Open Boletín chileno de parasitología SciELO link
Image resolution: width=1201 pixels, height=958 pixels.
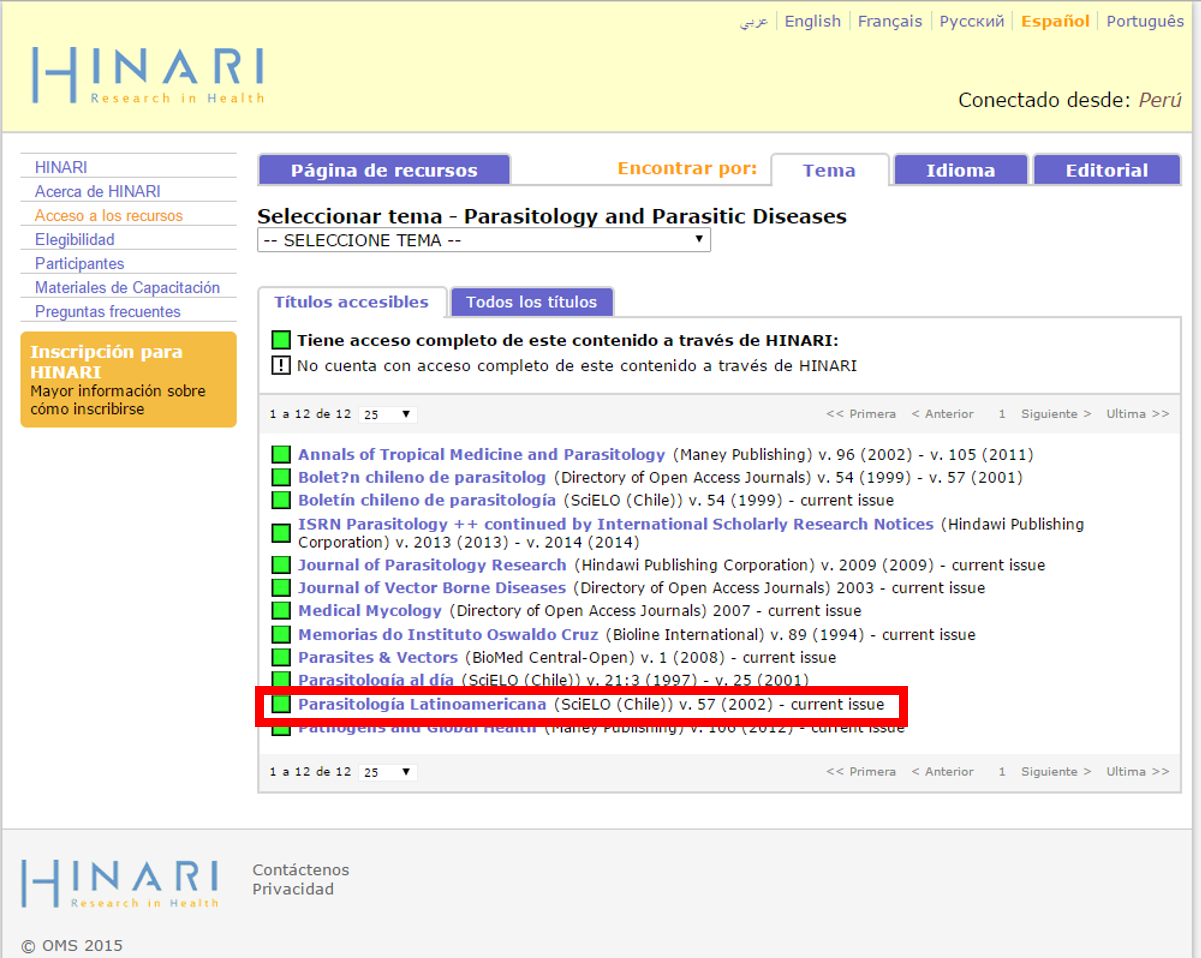click(427, 501)
